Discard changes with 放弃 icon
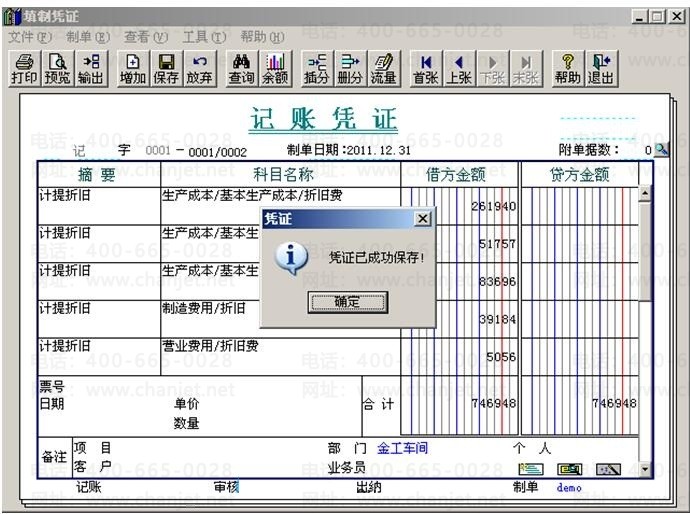The width and height of the screenshot is (690, 514). tap(200, 69)
